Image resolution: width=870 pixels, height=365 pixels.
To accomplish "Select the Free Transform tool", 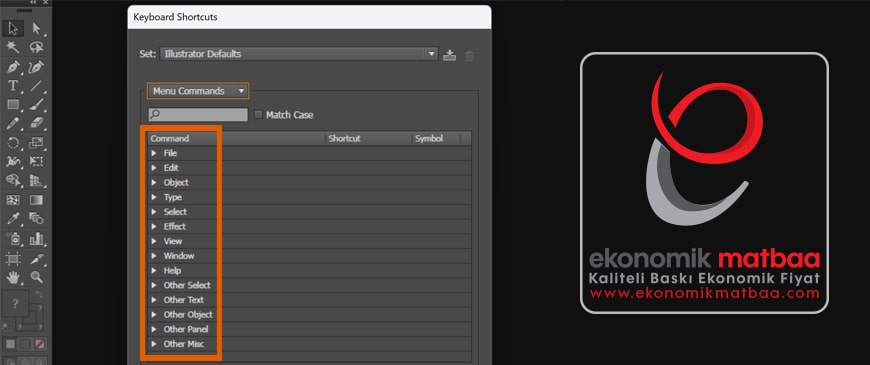I will click(x=37, y=161).
